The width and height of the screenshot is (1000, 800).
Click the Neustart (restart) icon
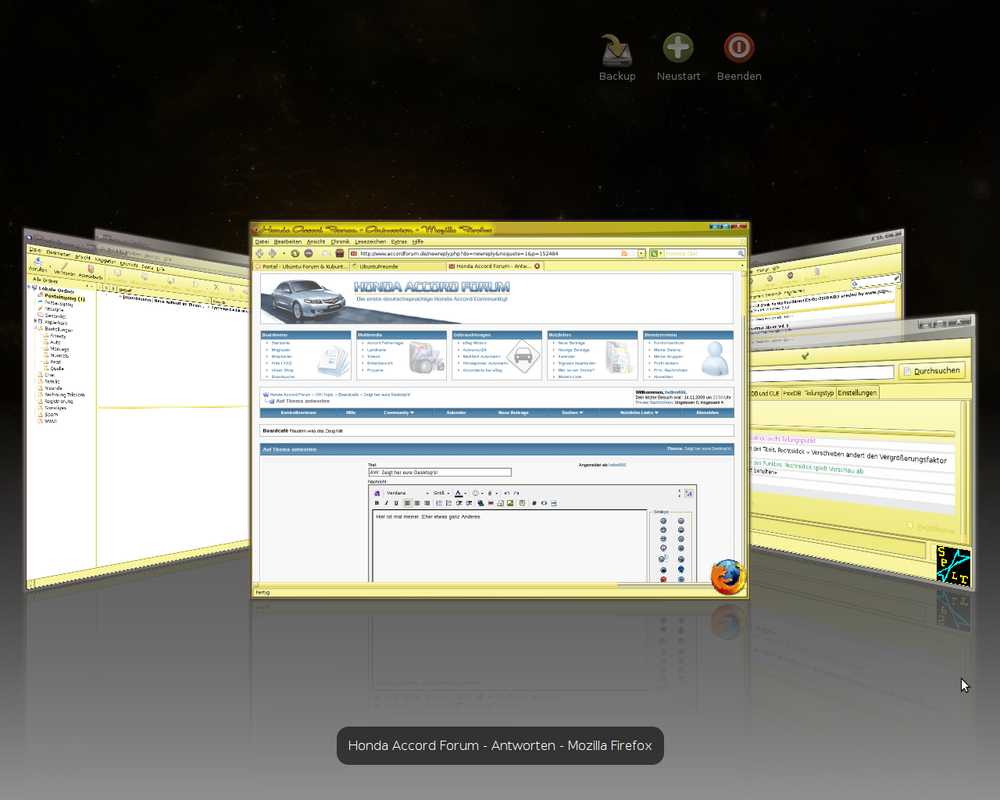[678, 50]
